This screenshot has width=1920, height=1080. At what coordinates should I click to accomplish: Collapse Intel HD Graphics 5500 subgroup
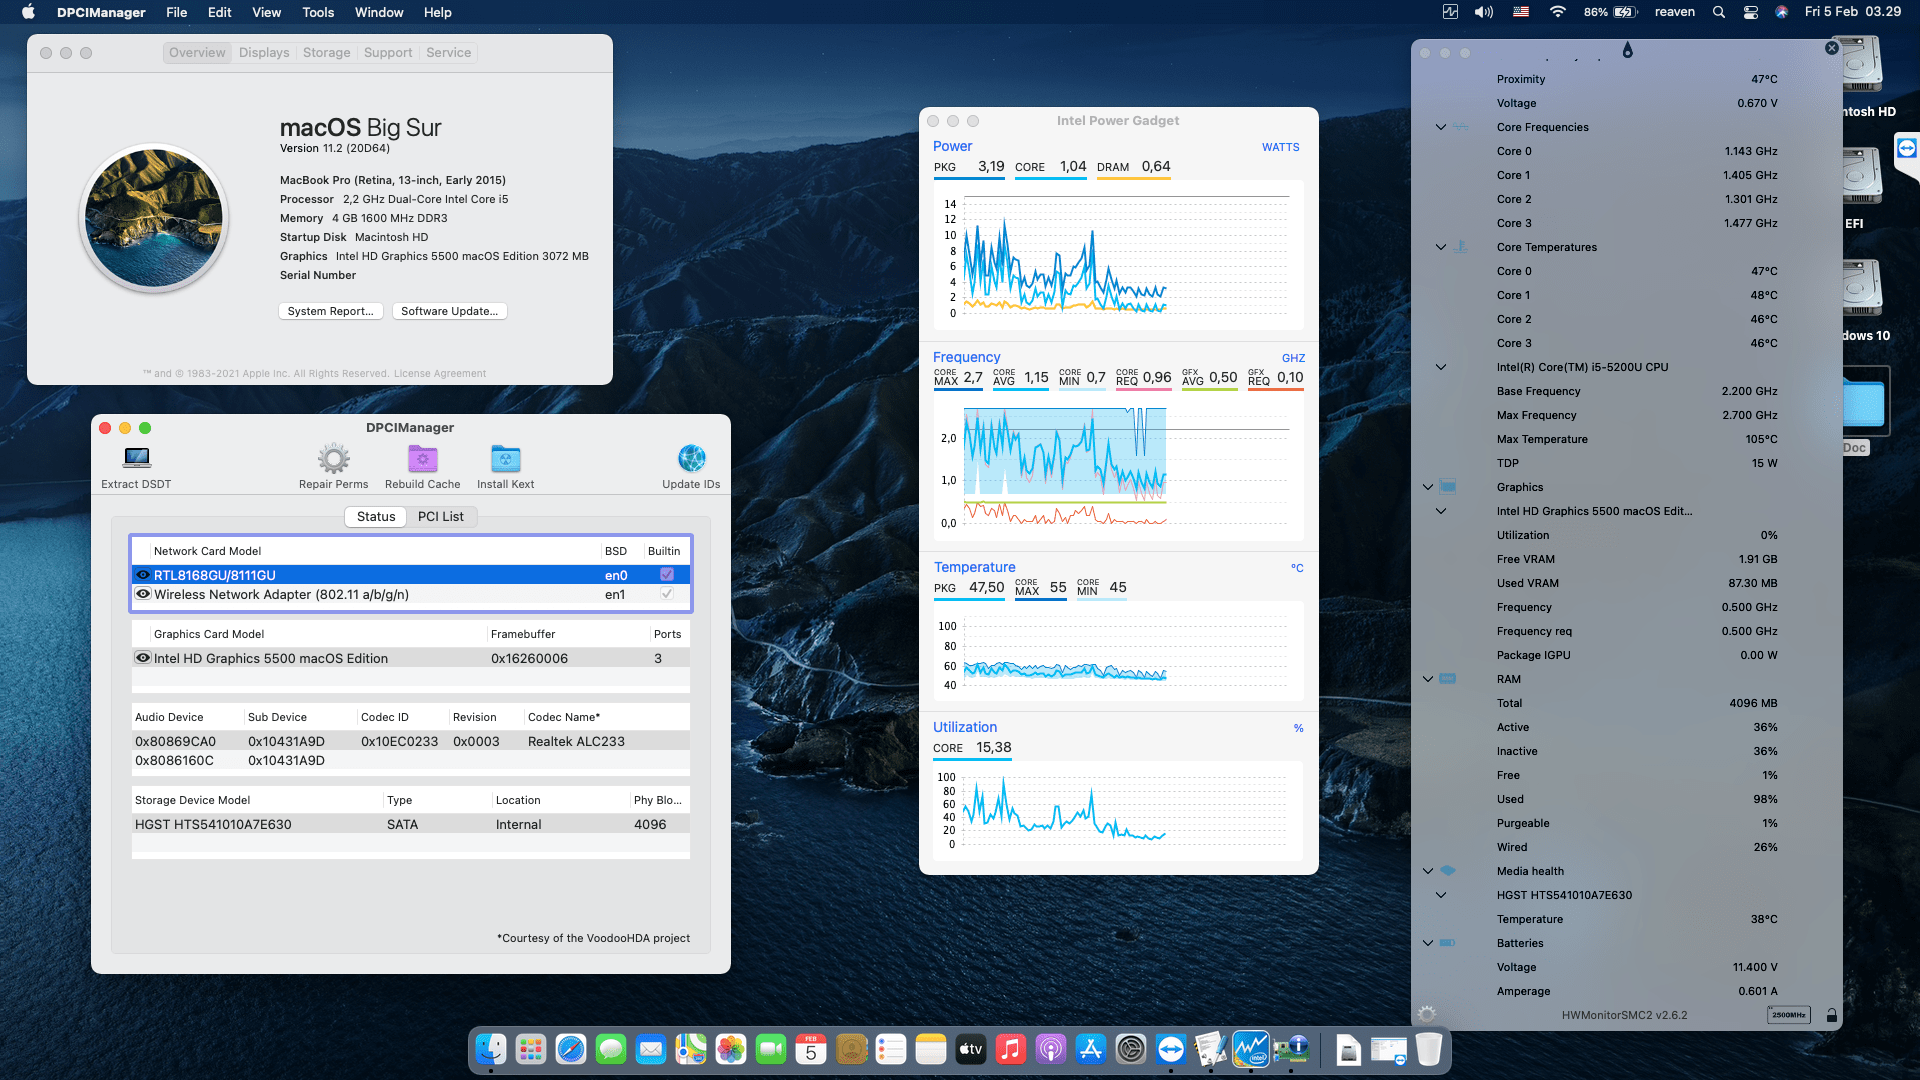click(1441, 511)
